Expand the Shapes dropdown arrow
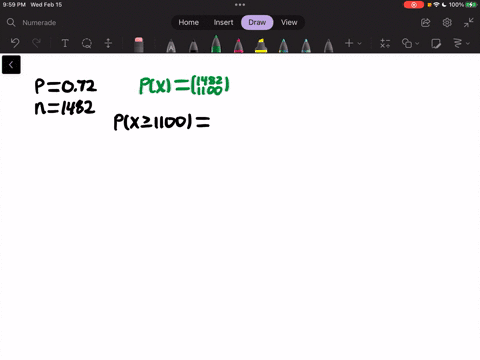The image size is (480, 360). [417, 44]
